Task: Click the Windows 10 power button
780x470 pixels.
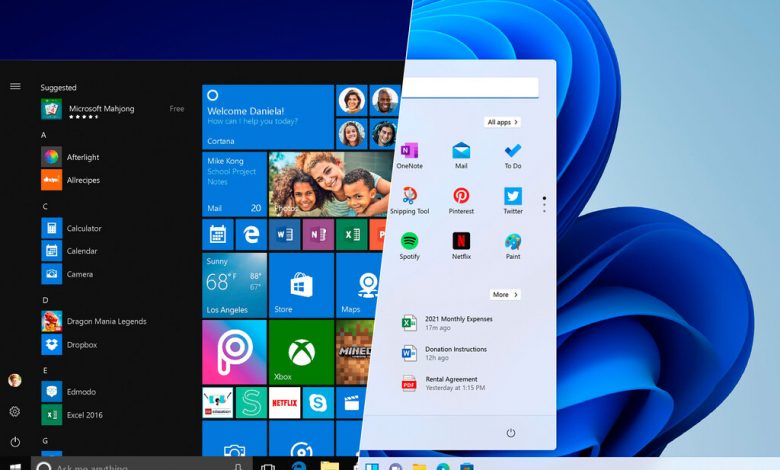Action: tap(15, 442)
